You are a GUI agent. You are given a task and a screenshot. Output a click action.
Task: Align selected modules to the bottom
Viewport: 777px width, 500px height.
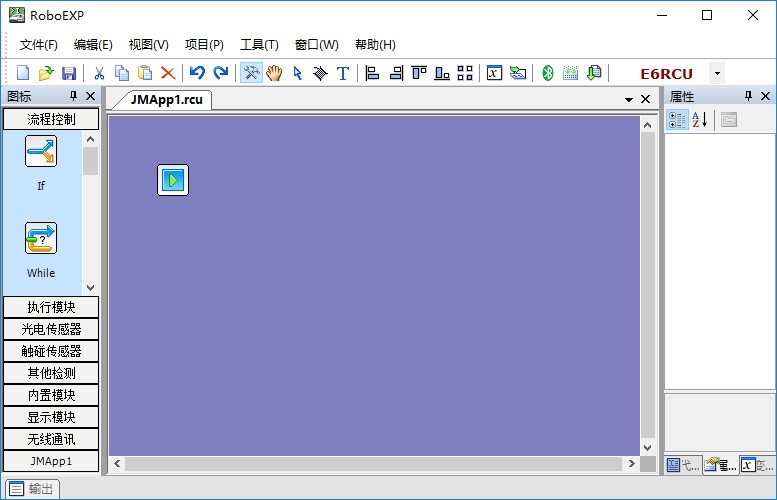pos(442,73)
